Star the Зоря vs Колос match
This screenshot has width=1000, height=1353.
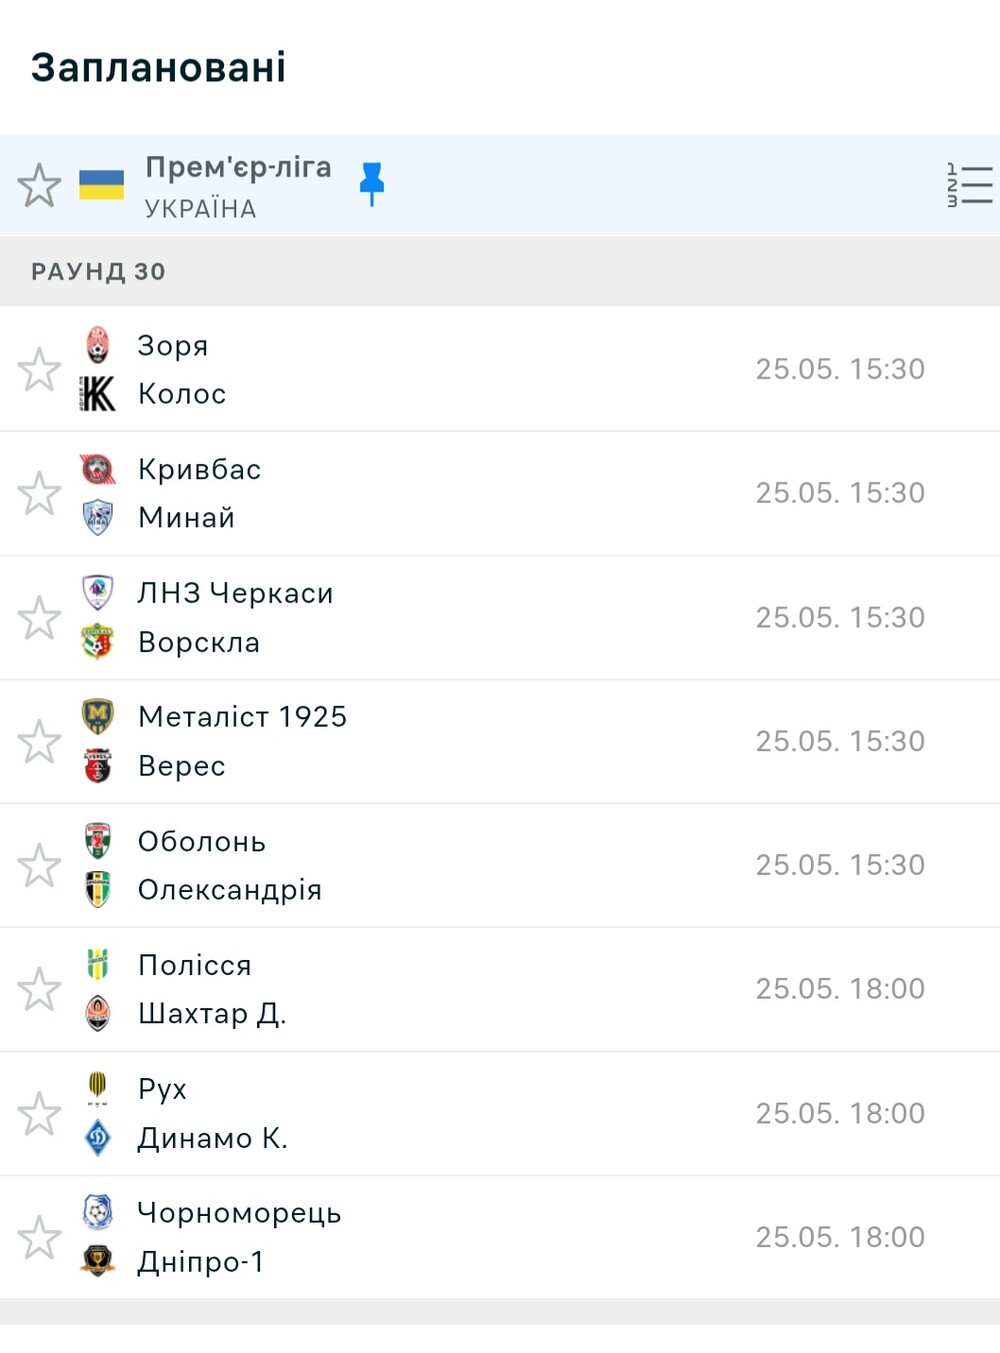[x=39, y=369]
